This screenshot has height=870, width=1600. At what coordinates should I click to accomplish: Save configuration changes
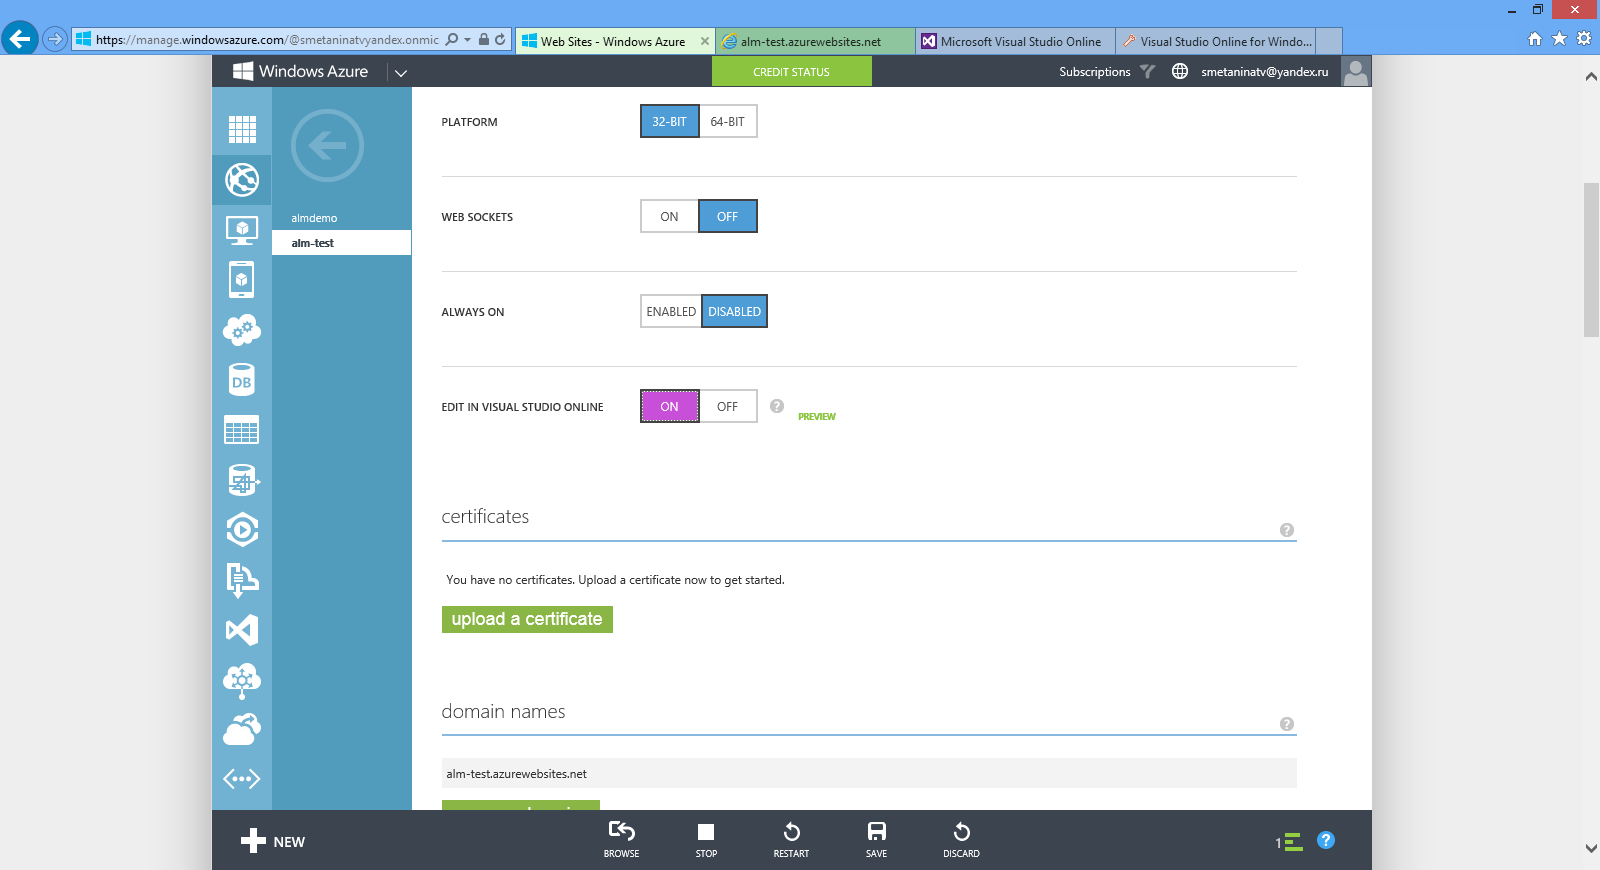coord(876,839)
